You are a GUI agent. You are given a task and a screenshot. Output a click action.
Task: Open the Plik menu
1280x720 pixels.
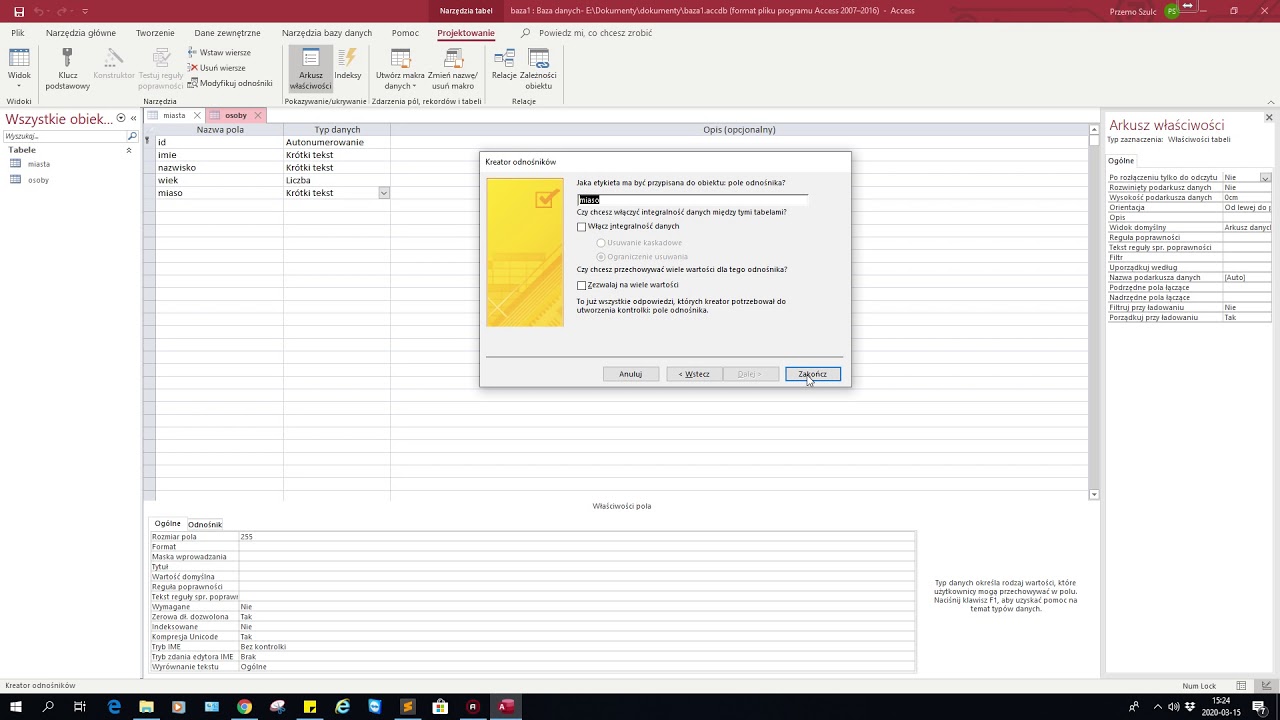click(x=18, y=33)
